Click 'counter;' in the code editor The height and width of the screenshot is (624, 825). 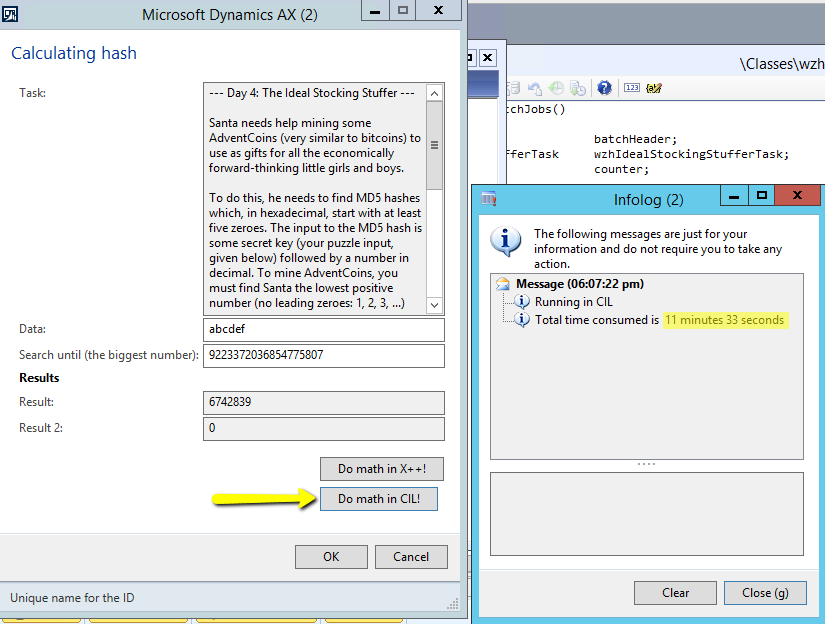[621, 169]
